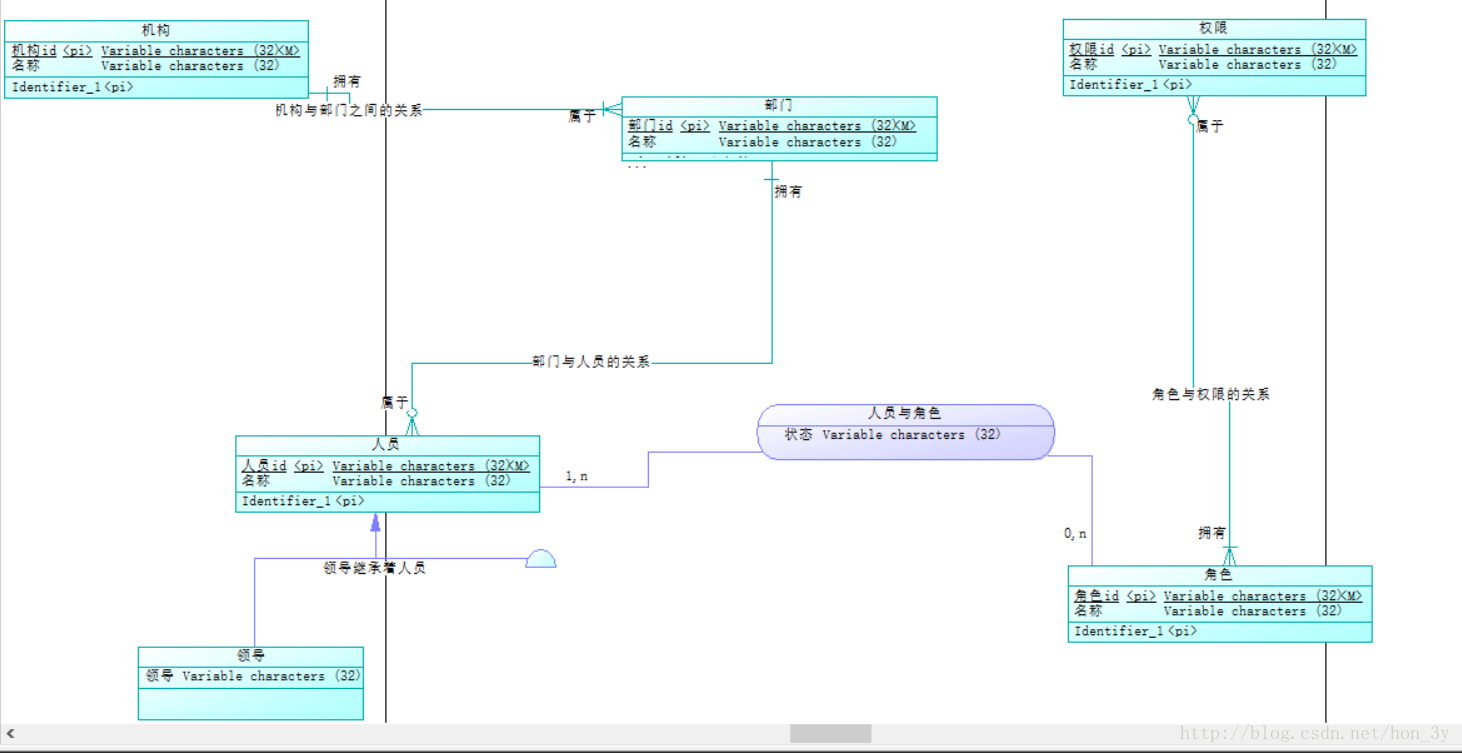Image resolution: width=1462 pixels, height=753 pixels.
Task: Select the 属于 role label above 人员 entity
Action: pyautogui.click(x=395, y=403)
